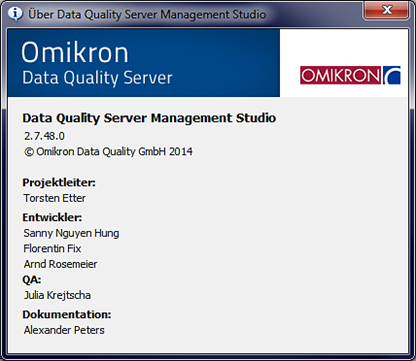Click the name Alexander Peters
This screenshot has height=361, width=416.
click(x=64, y=330)
